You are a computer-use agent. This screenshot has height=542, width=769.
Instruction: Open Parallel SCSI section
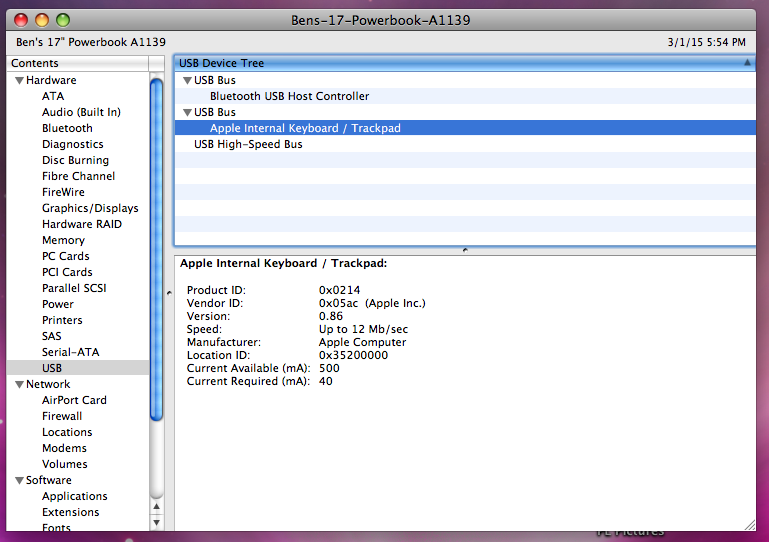74,288
